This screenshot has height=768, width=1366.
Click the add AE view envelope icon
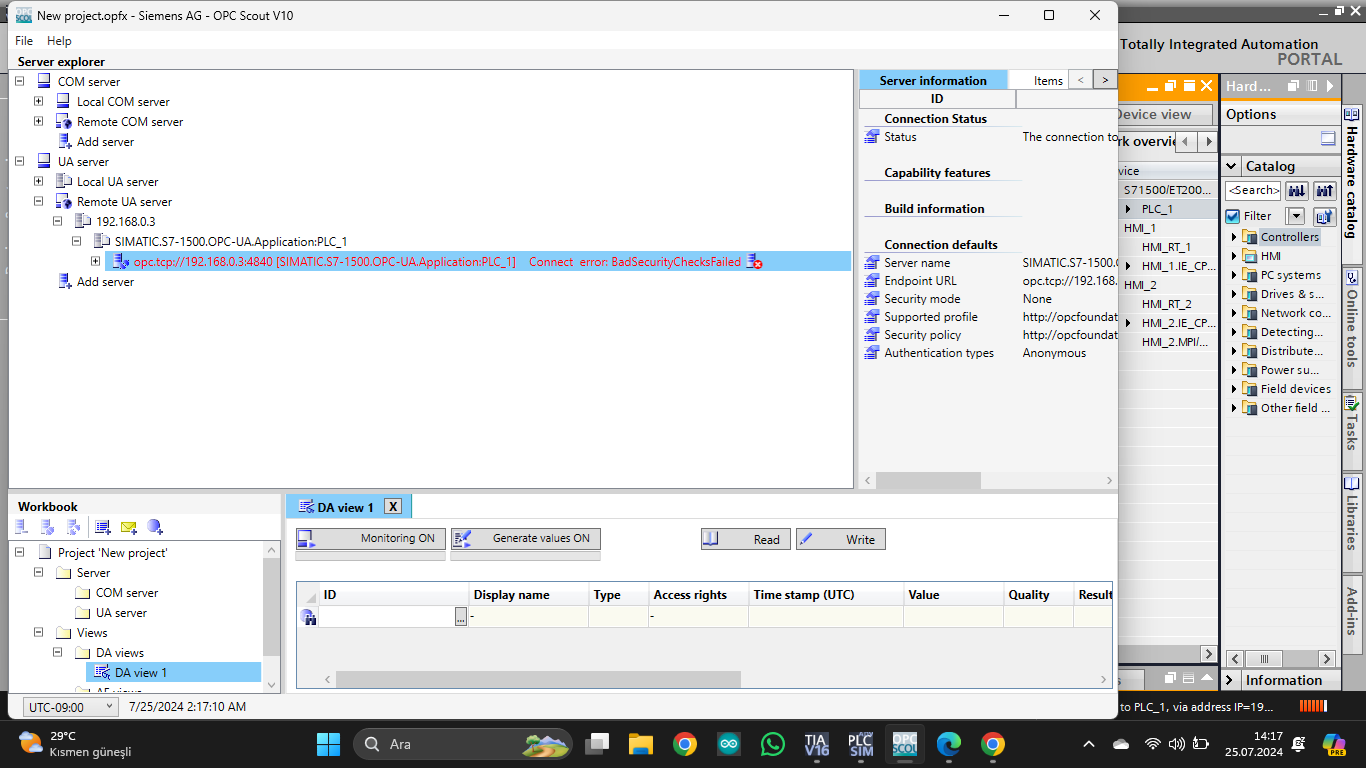128,527
